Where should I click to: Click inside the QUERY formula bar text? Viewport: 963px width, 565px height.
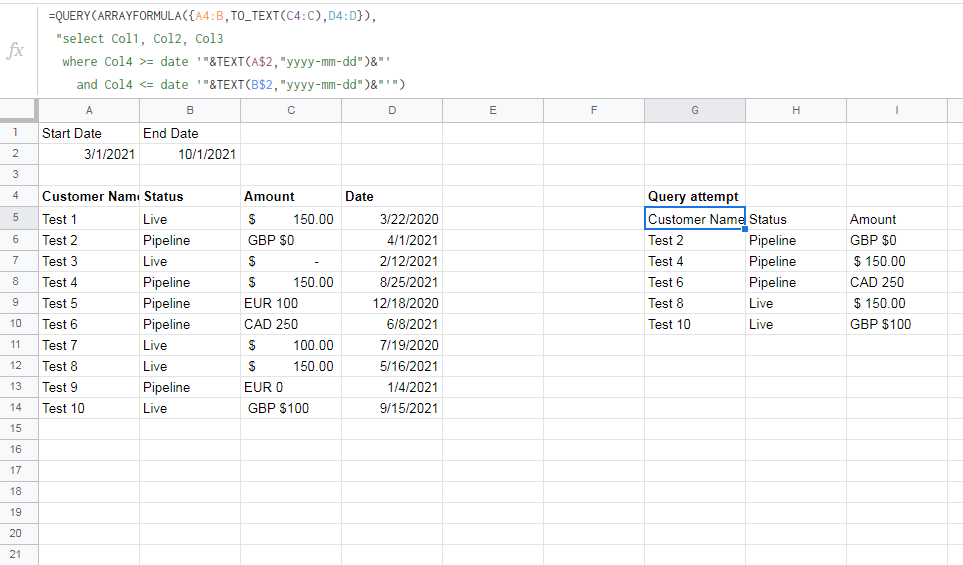[x=227, y=50]
